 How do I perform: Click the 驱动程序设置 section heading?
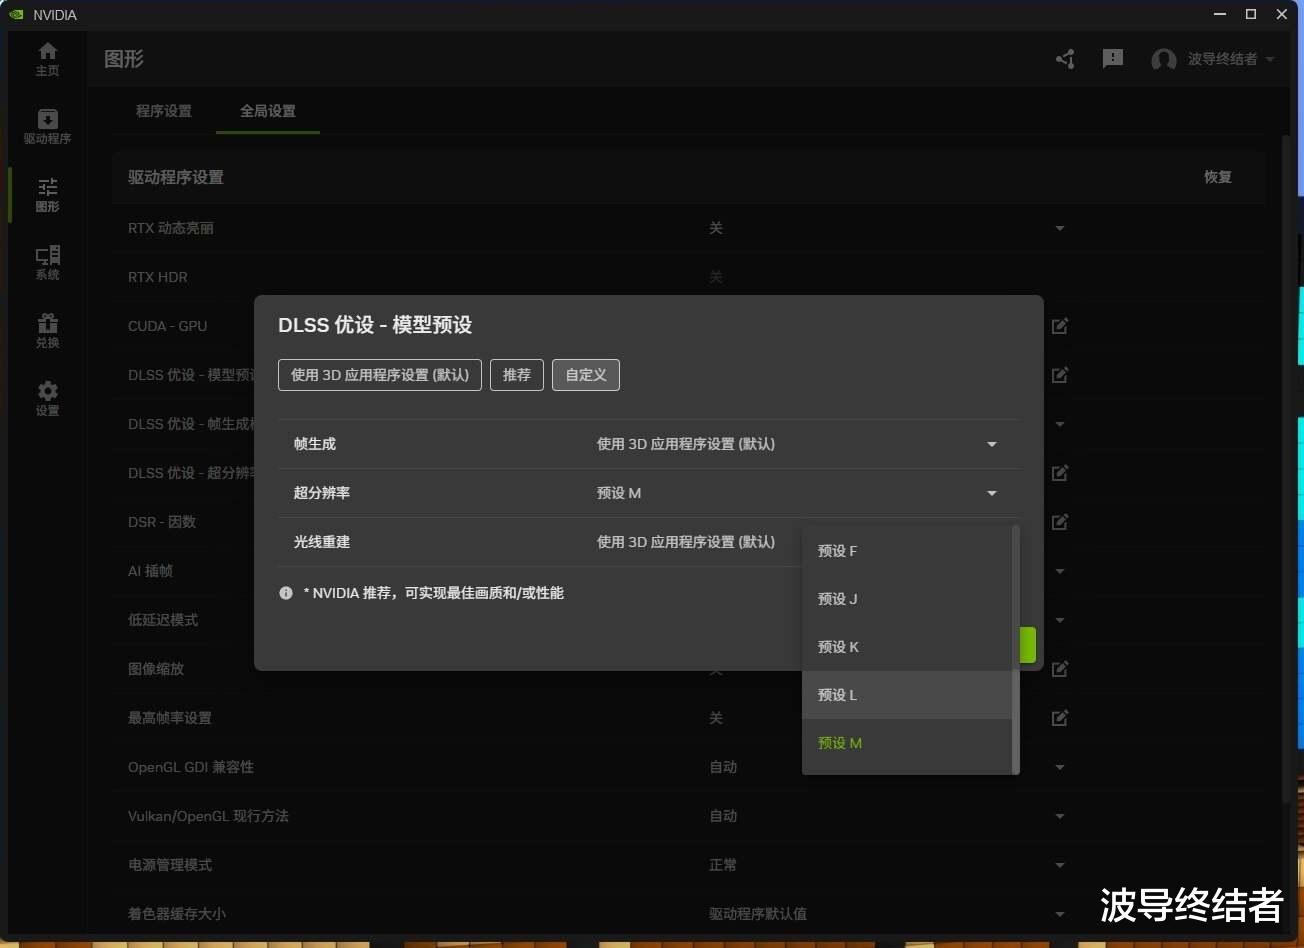(x=176, y=177)
